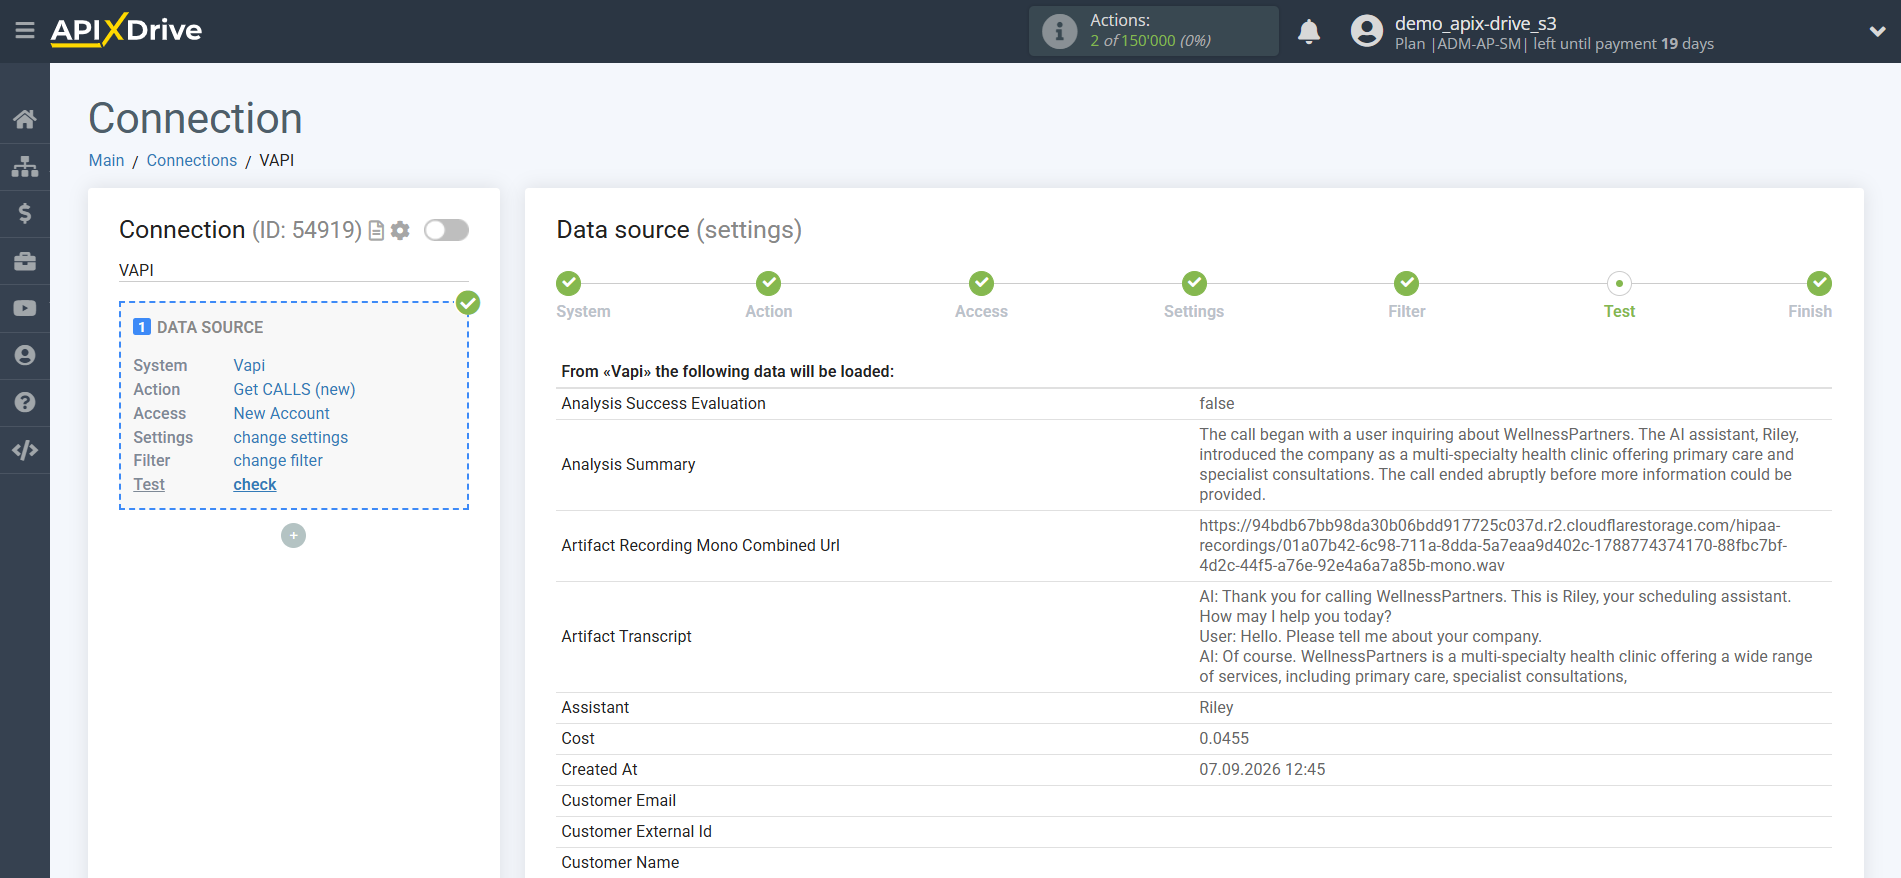Image resolution: width=1901 pixels, height=878 pixels.
Task: Toggle the connection on/off switch
Action: 446,230
